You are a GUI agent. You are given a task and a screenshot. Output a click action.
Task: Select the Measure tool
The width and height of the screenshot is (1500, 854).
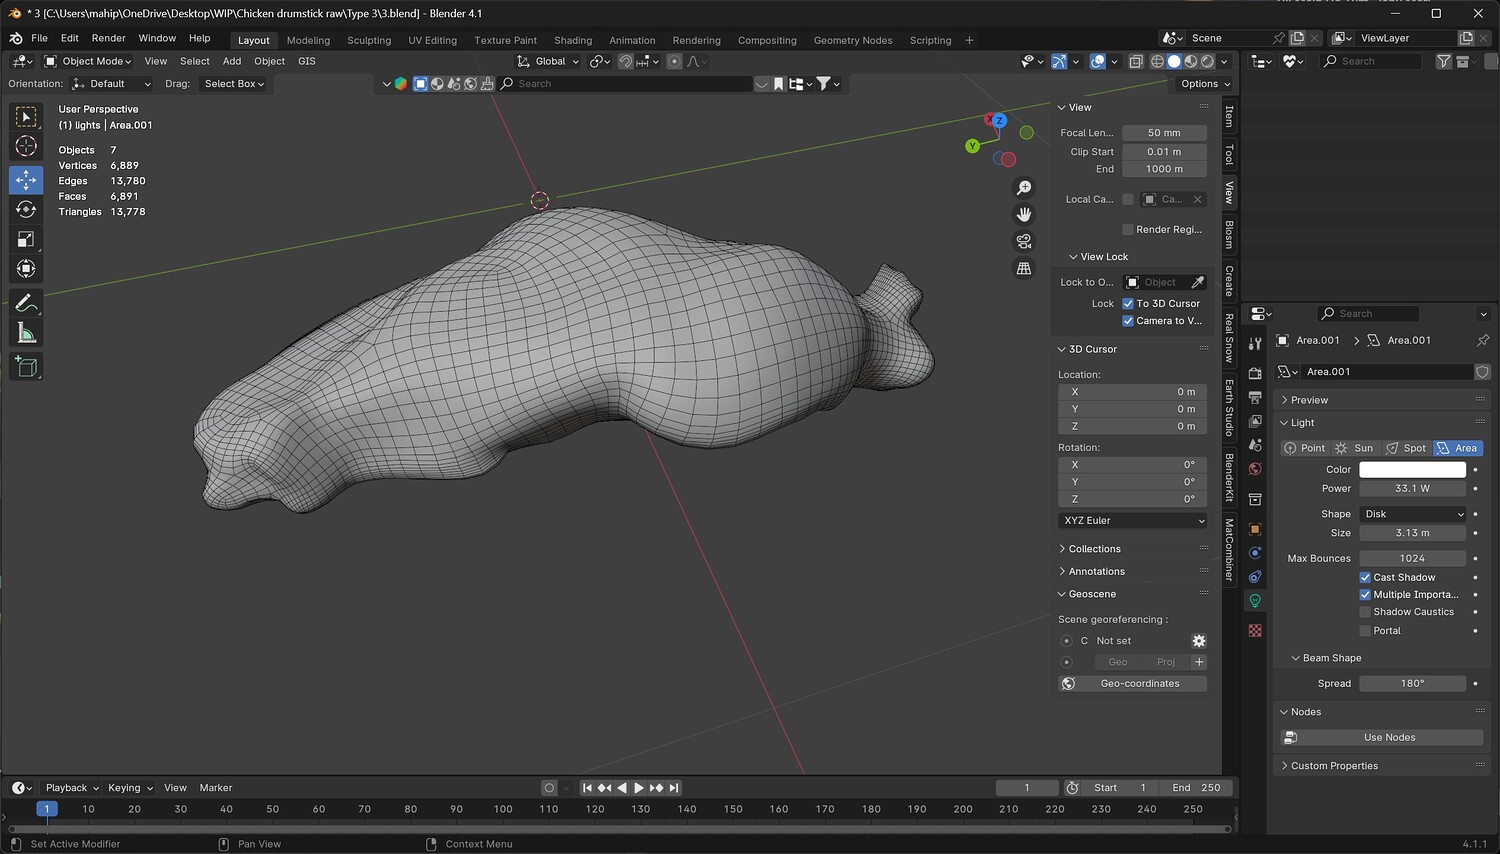[26, 334]
